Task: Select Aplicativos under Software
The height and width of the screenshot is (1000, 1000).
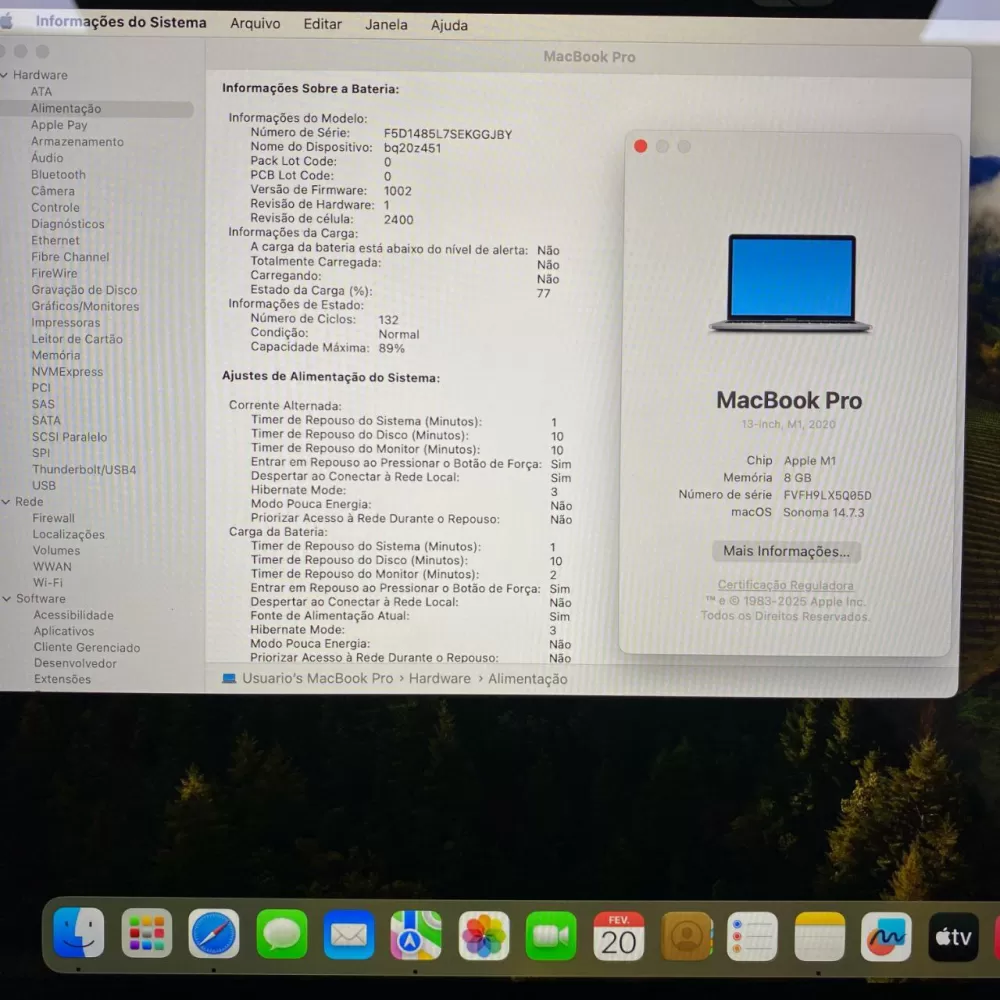Action: [x=64, y=631]
